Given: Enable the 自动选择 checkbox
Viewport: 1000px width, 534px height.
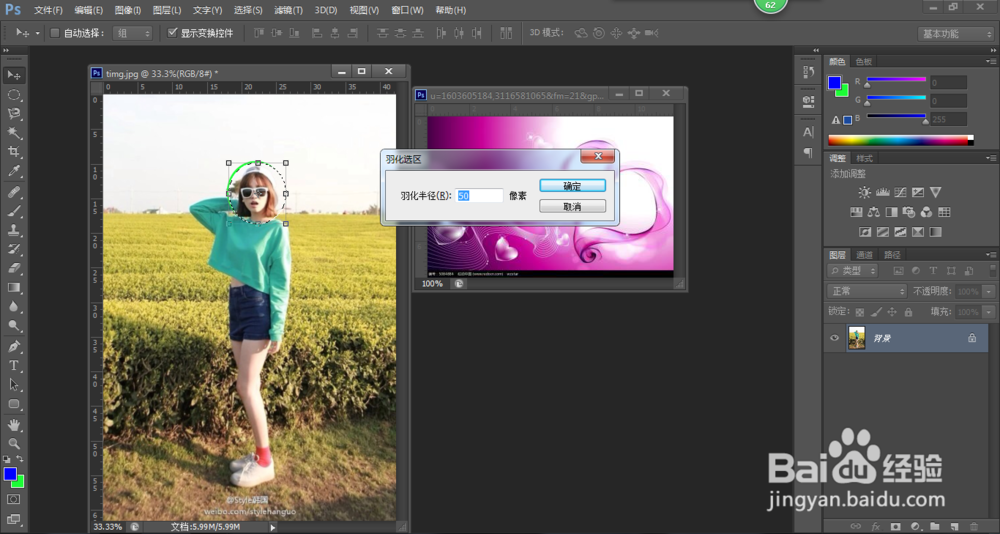Looking at the screenshot, I should (x=55, y=33).
